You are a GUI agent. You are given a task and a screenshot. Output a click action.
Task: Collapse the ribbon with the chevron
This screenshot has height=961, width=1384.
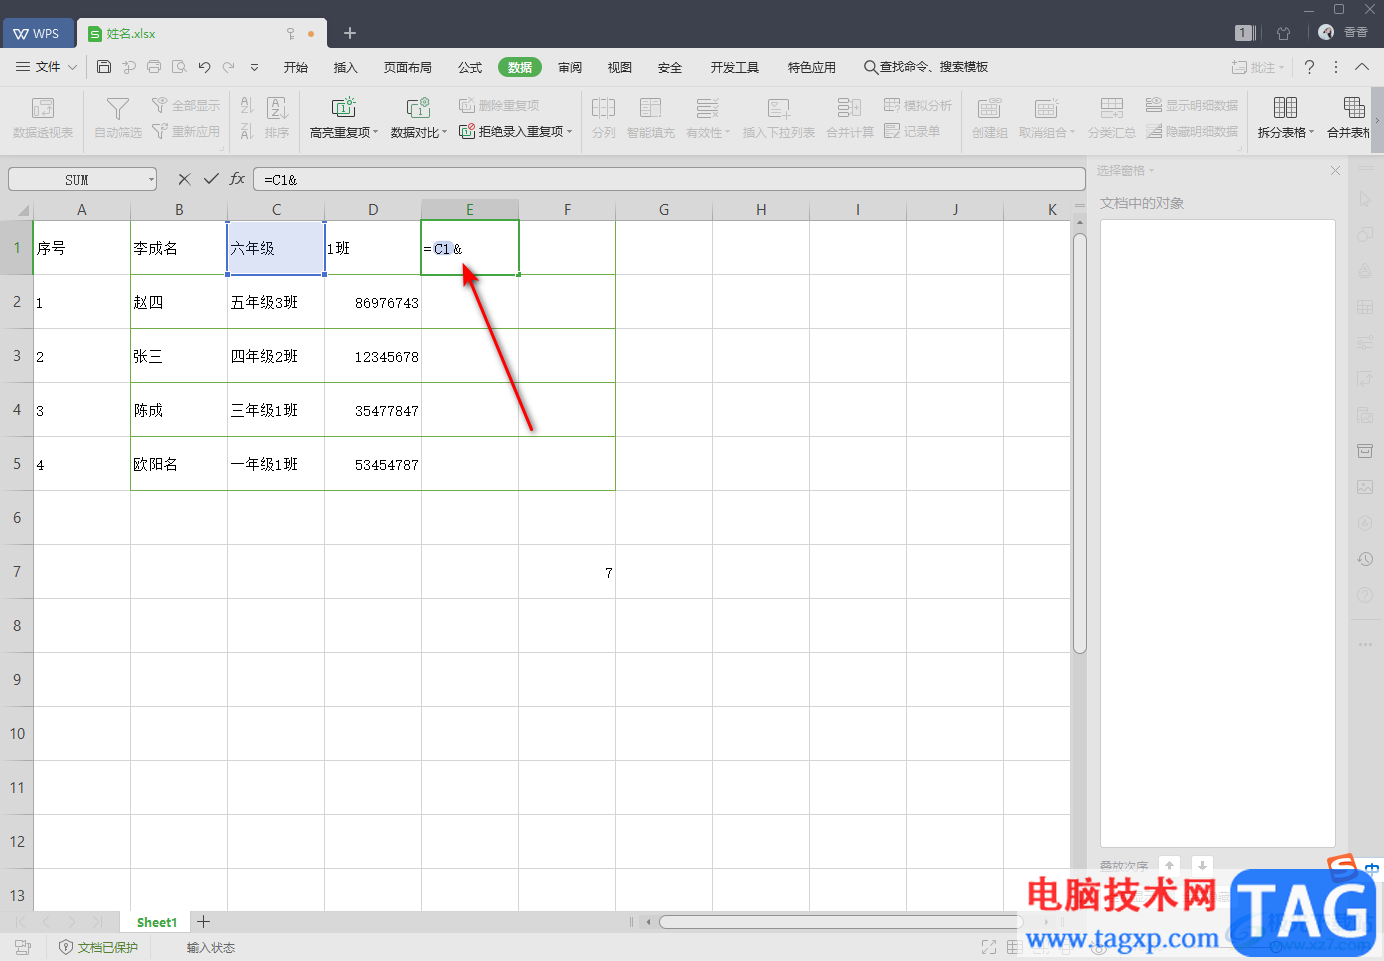point(1362,67)
